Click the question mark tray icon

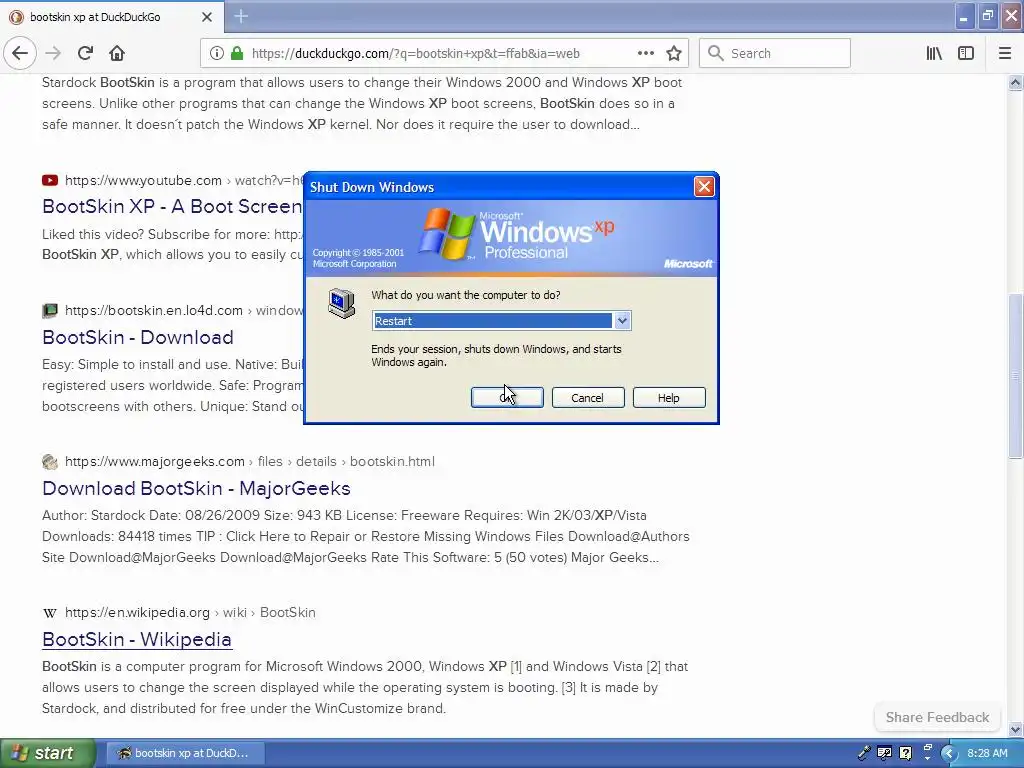(905, 753)
